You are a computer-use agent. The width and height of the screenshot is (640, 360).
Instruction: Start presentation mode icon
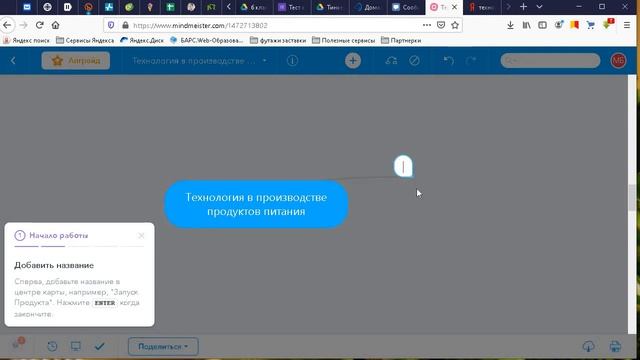[x=76, y=346]
